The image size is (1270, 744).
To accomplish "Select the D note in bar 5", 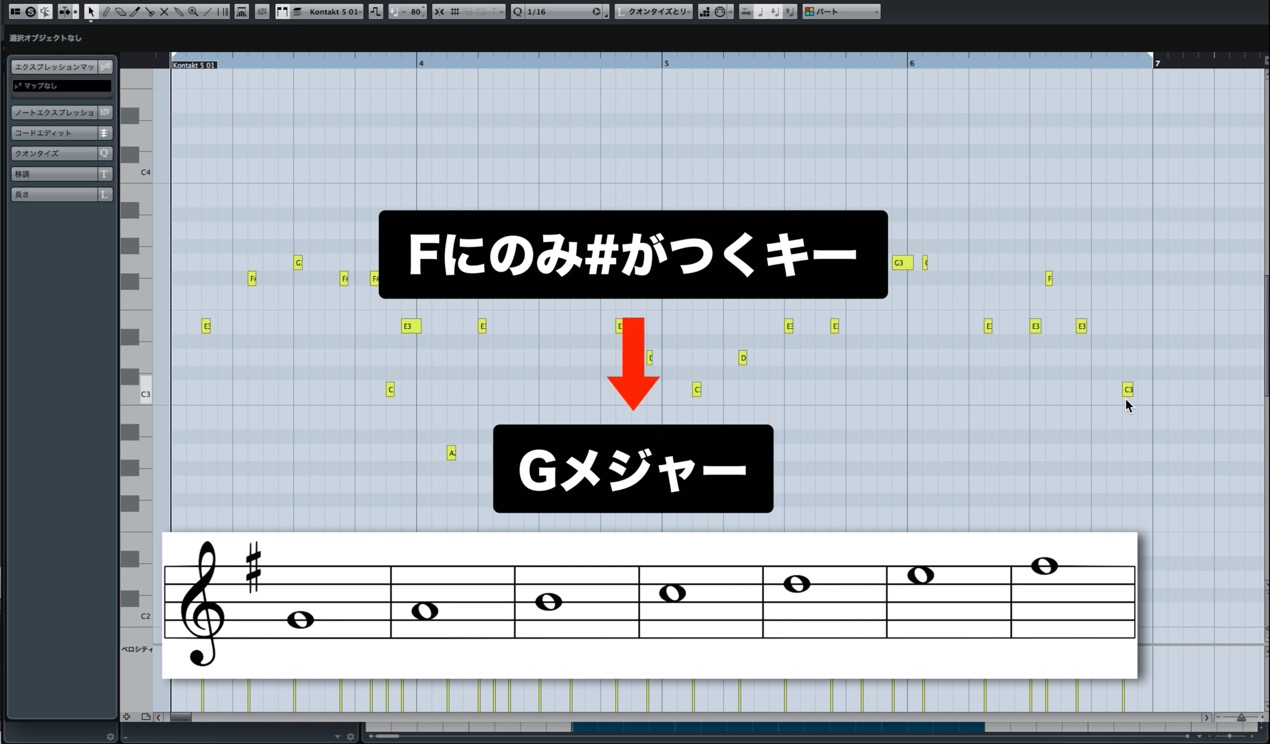I will point(742,358).
